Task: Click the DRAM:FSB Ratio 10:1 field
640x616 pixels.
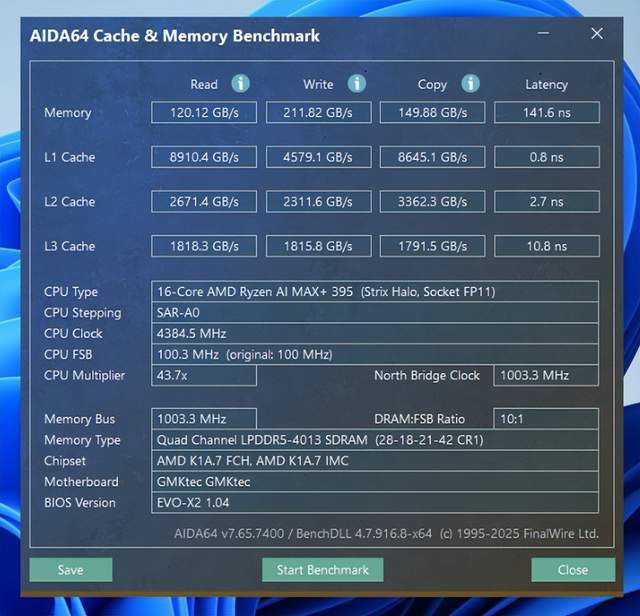Action: click(x=546, y=419)
